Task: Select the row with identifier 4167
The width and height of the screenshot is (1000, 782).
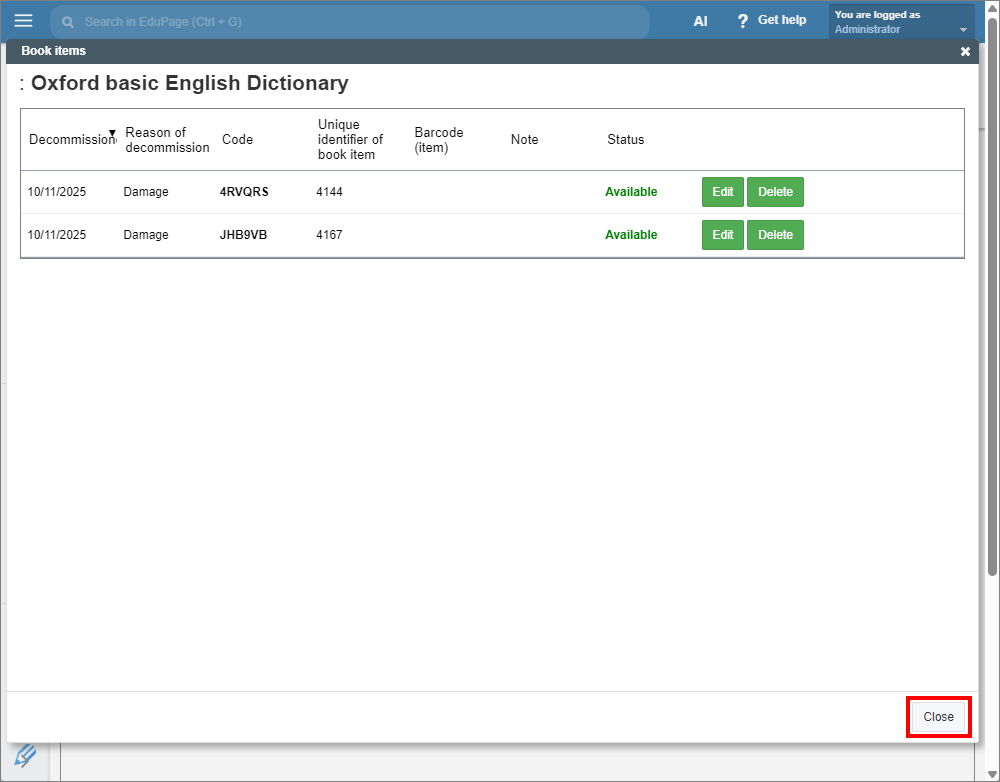Action: coord(330,235)
